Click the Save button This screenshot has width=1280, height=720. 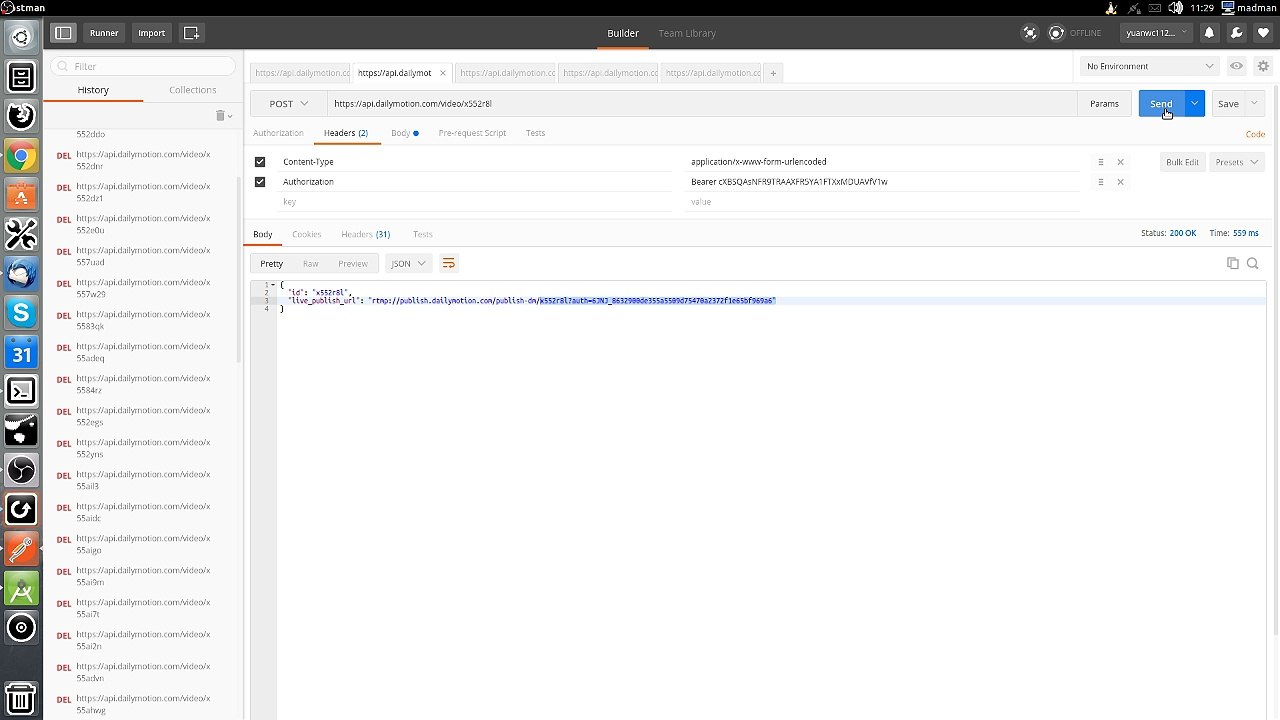(x=1228, y=103)
